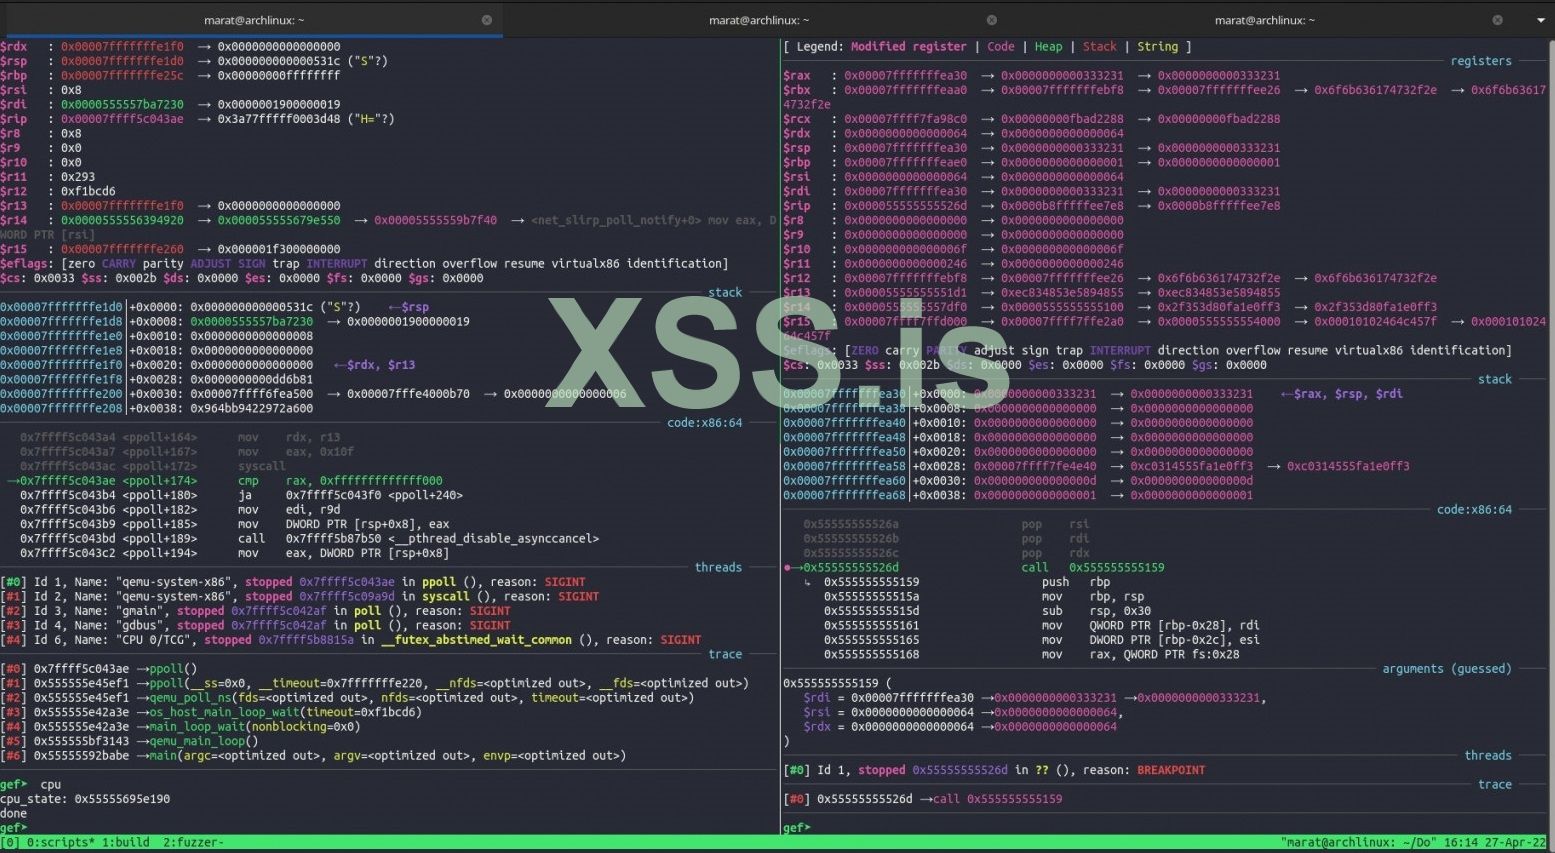Click the right pane's gef prompt

point(795,829)
